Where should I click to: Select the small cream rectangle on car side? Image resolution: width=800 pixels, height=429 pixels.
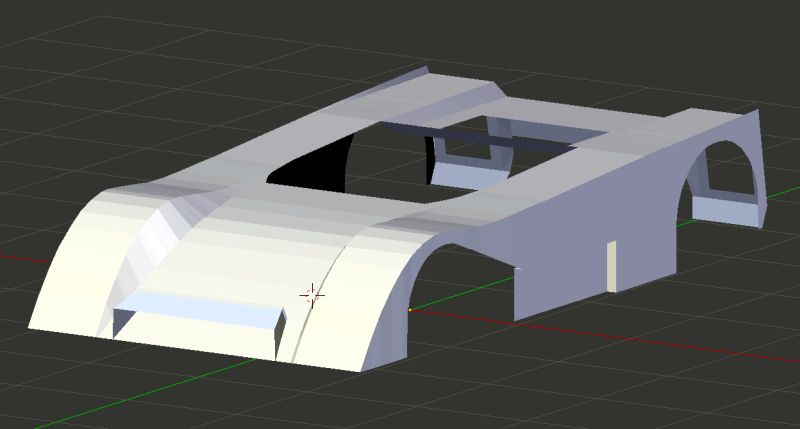click(611, 266)
